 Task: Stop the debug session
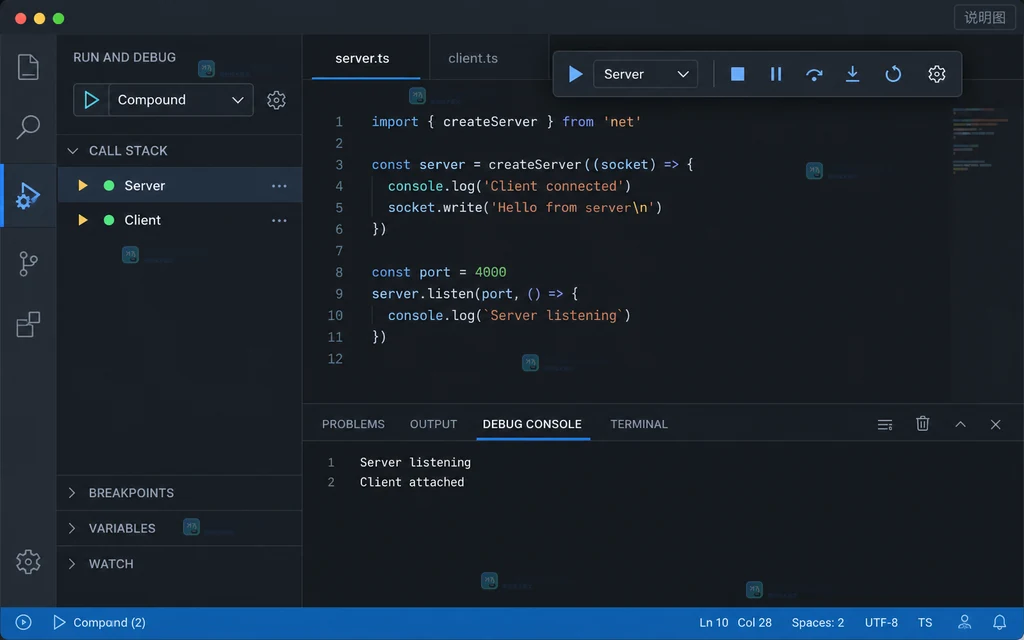(x=737, y=74)
